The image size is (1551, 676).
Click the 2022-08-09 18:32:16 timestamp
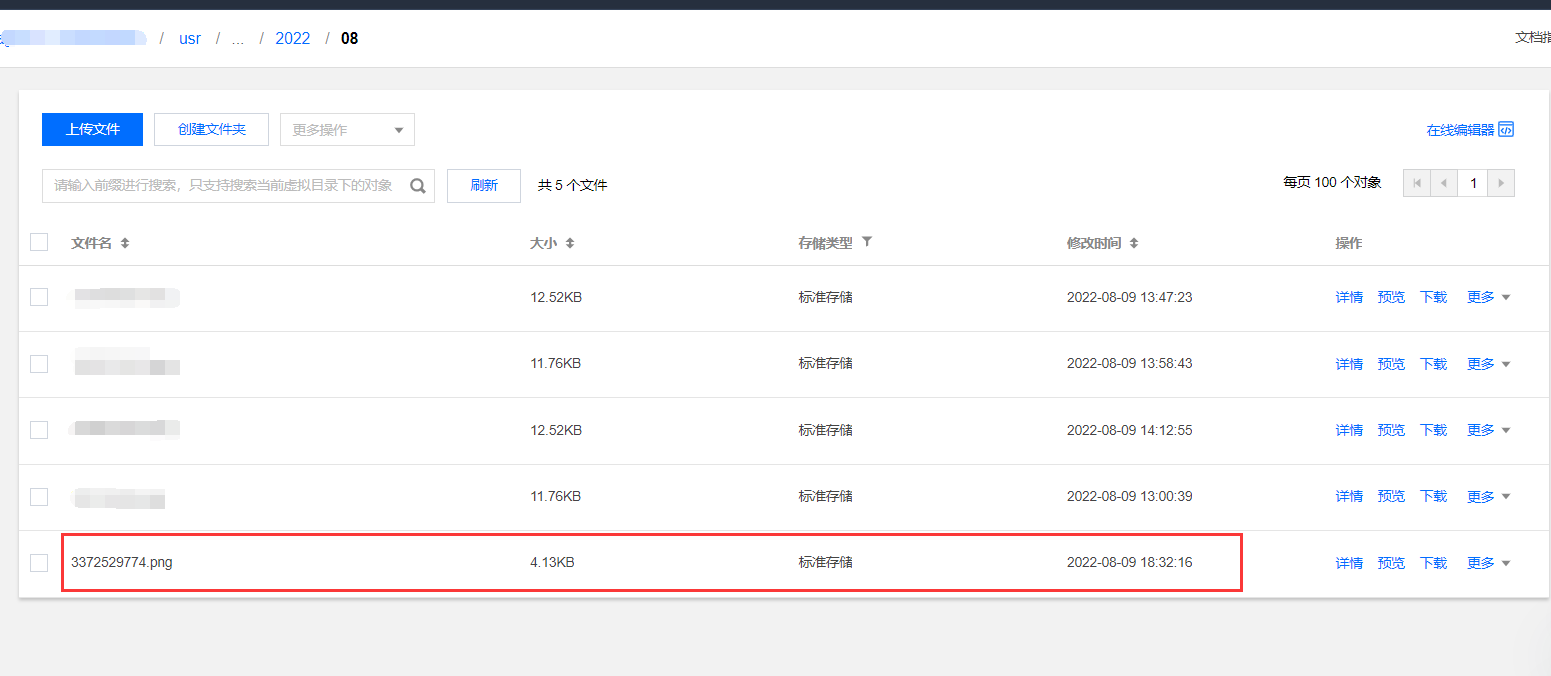pyautogui.click(x=1129, y=563)
